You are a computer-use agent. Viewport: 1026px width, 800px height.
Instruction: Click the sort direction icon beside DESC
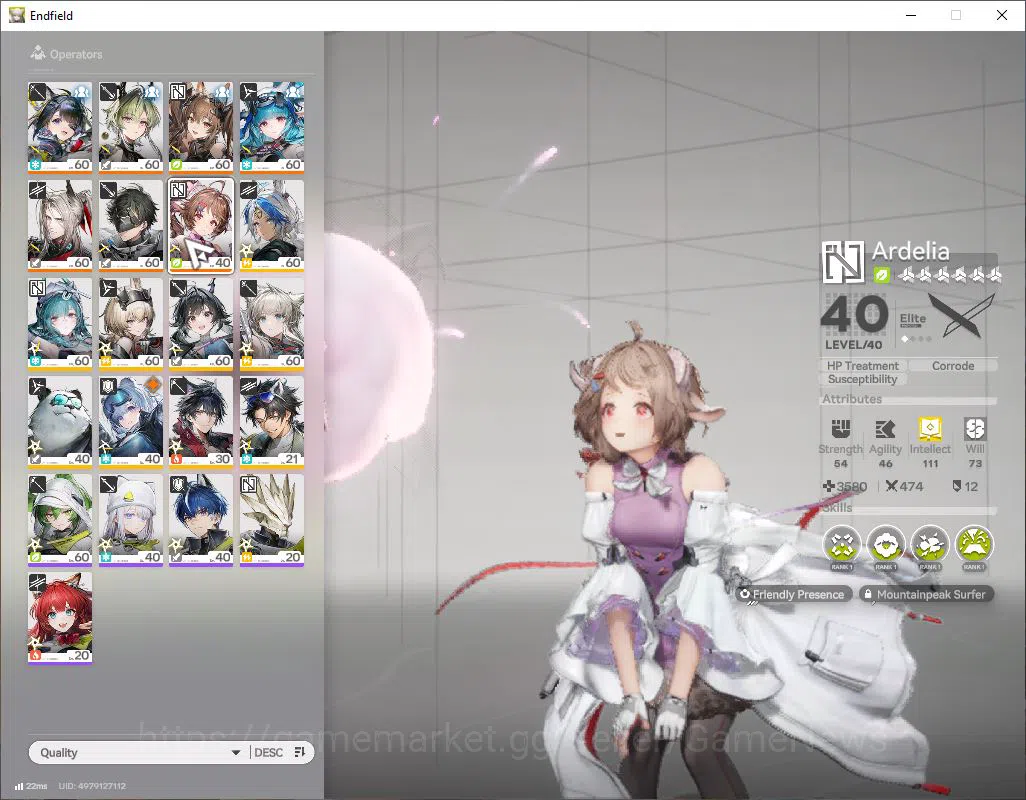click(x=300, y=752)
